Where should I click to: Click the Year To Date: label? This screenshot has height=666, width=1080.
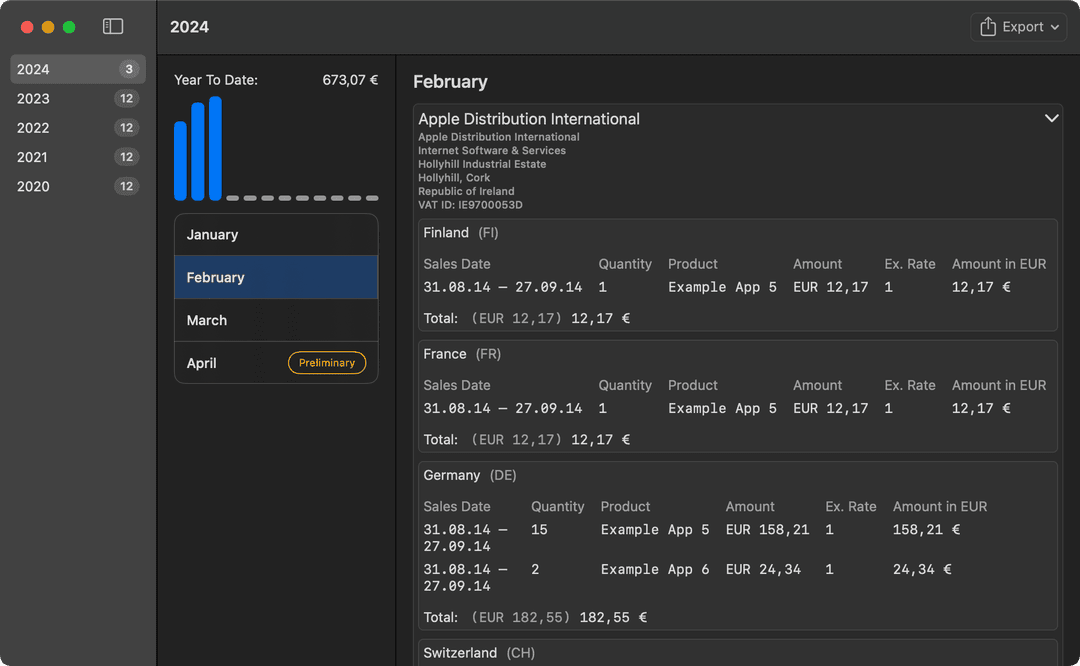[216, 80]
